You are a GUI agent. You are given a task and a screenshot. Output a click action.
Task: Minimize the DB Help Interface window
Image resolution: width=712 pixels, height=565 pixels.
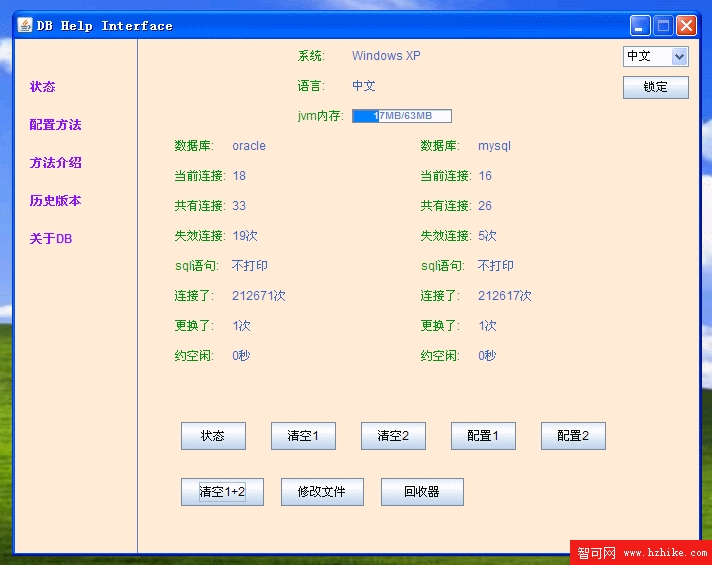(640, 25)
